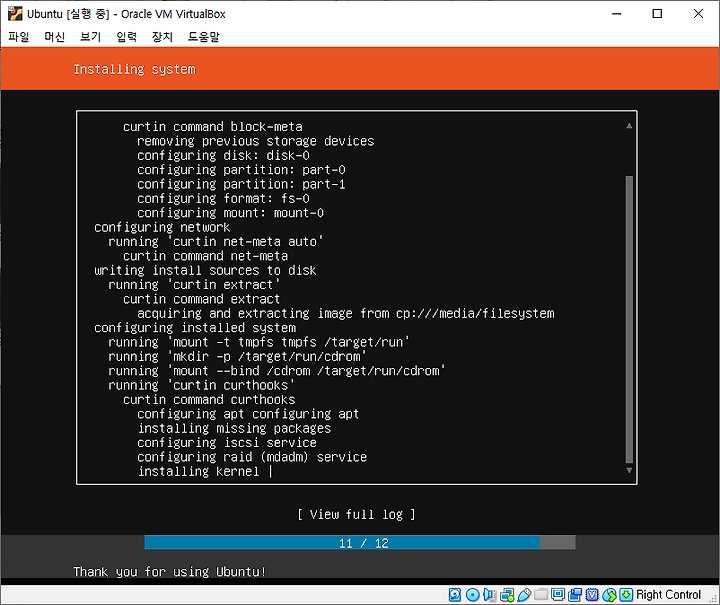This screenshot has height=605, width=720.
Task: Click 'curtin command extract' line
Action: pos(202,299)
